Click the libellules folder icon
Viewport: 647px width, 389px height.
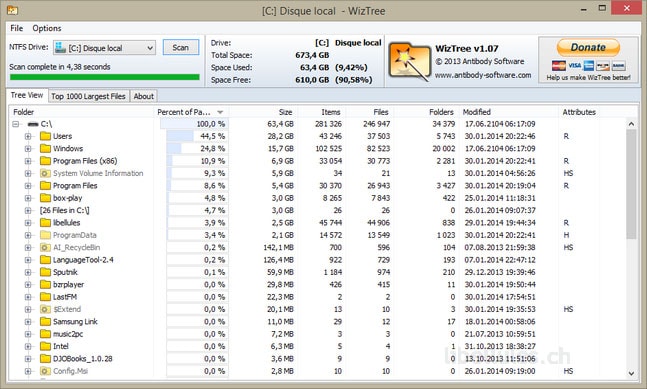coord(45,223)
